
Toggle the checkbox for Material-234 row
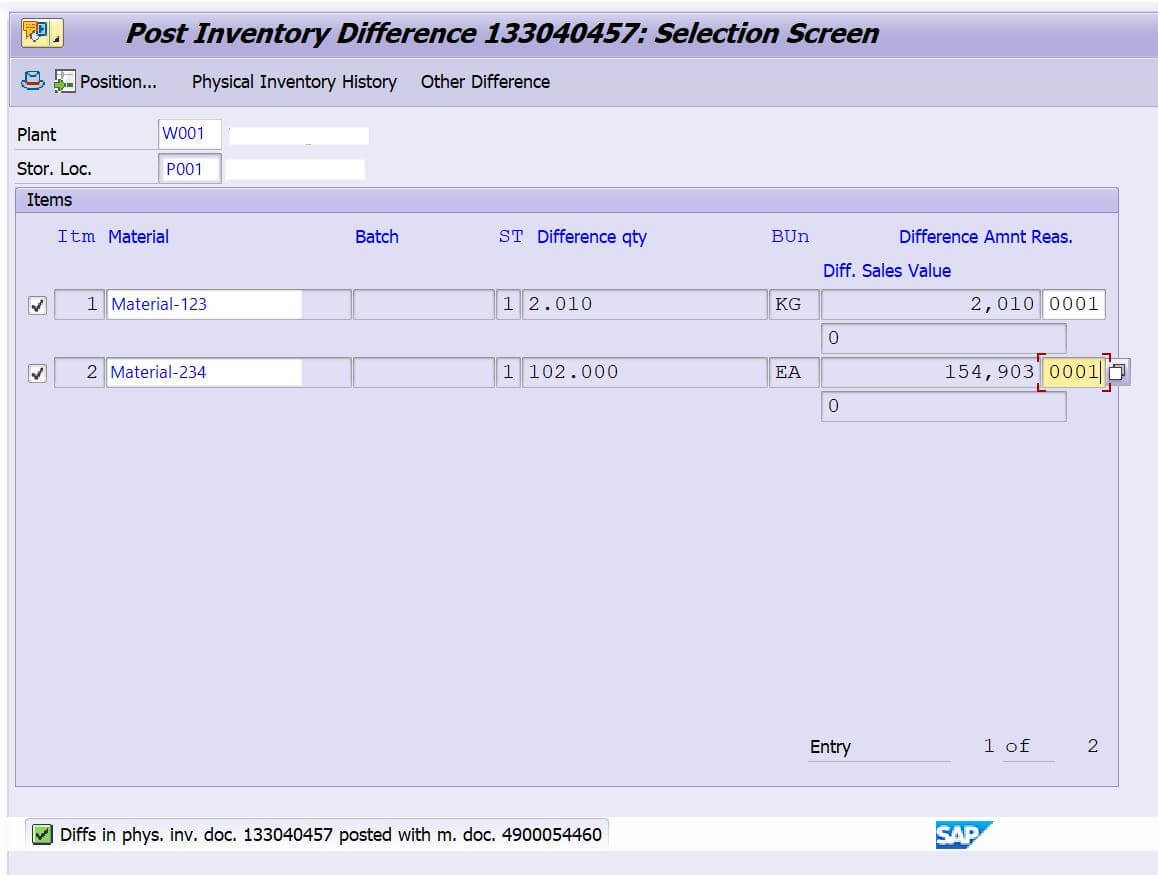tap(38, 374)
